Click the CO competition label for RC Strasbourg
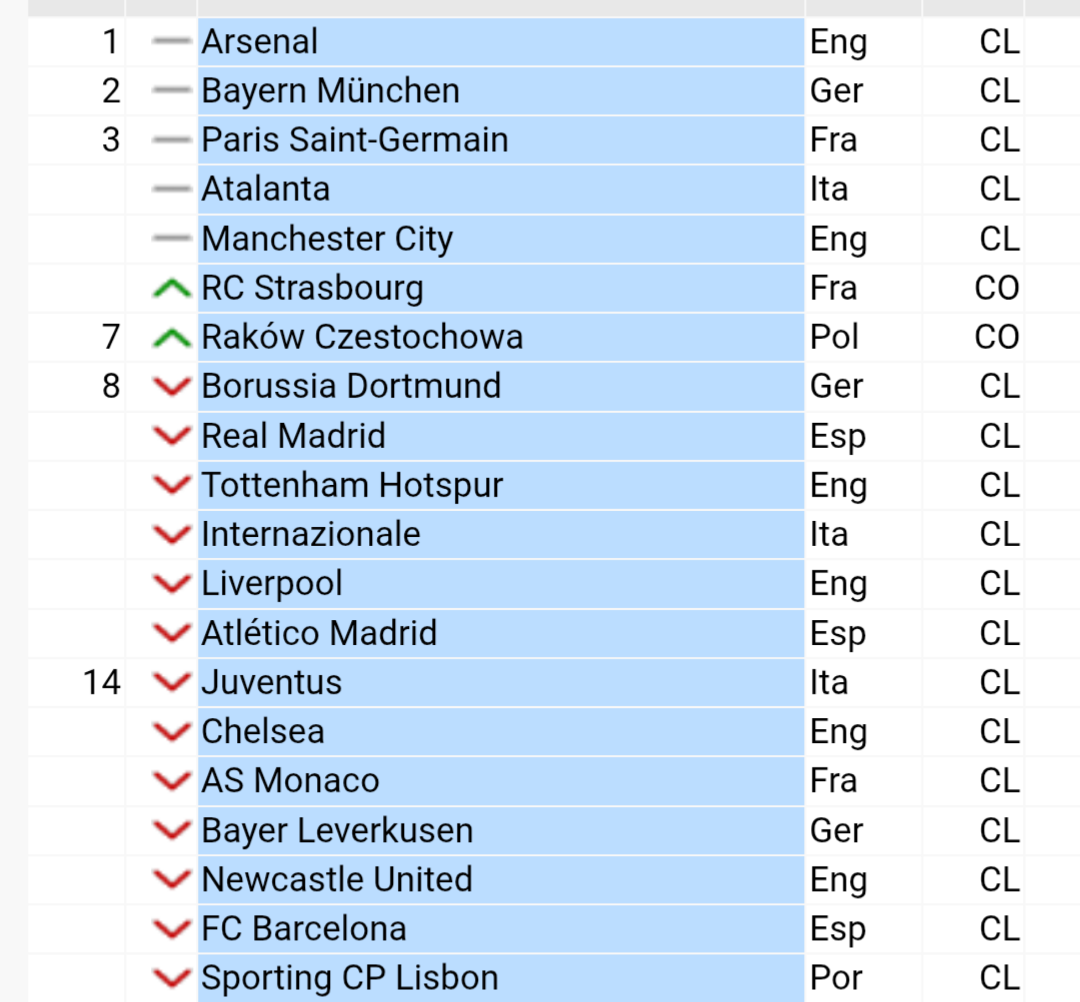 [x=996, y=288]
